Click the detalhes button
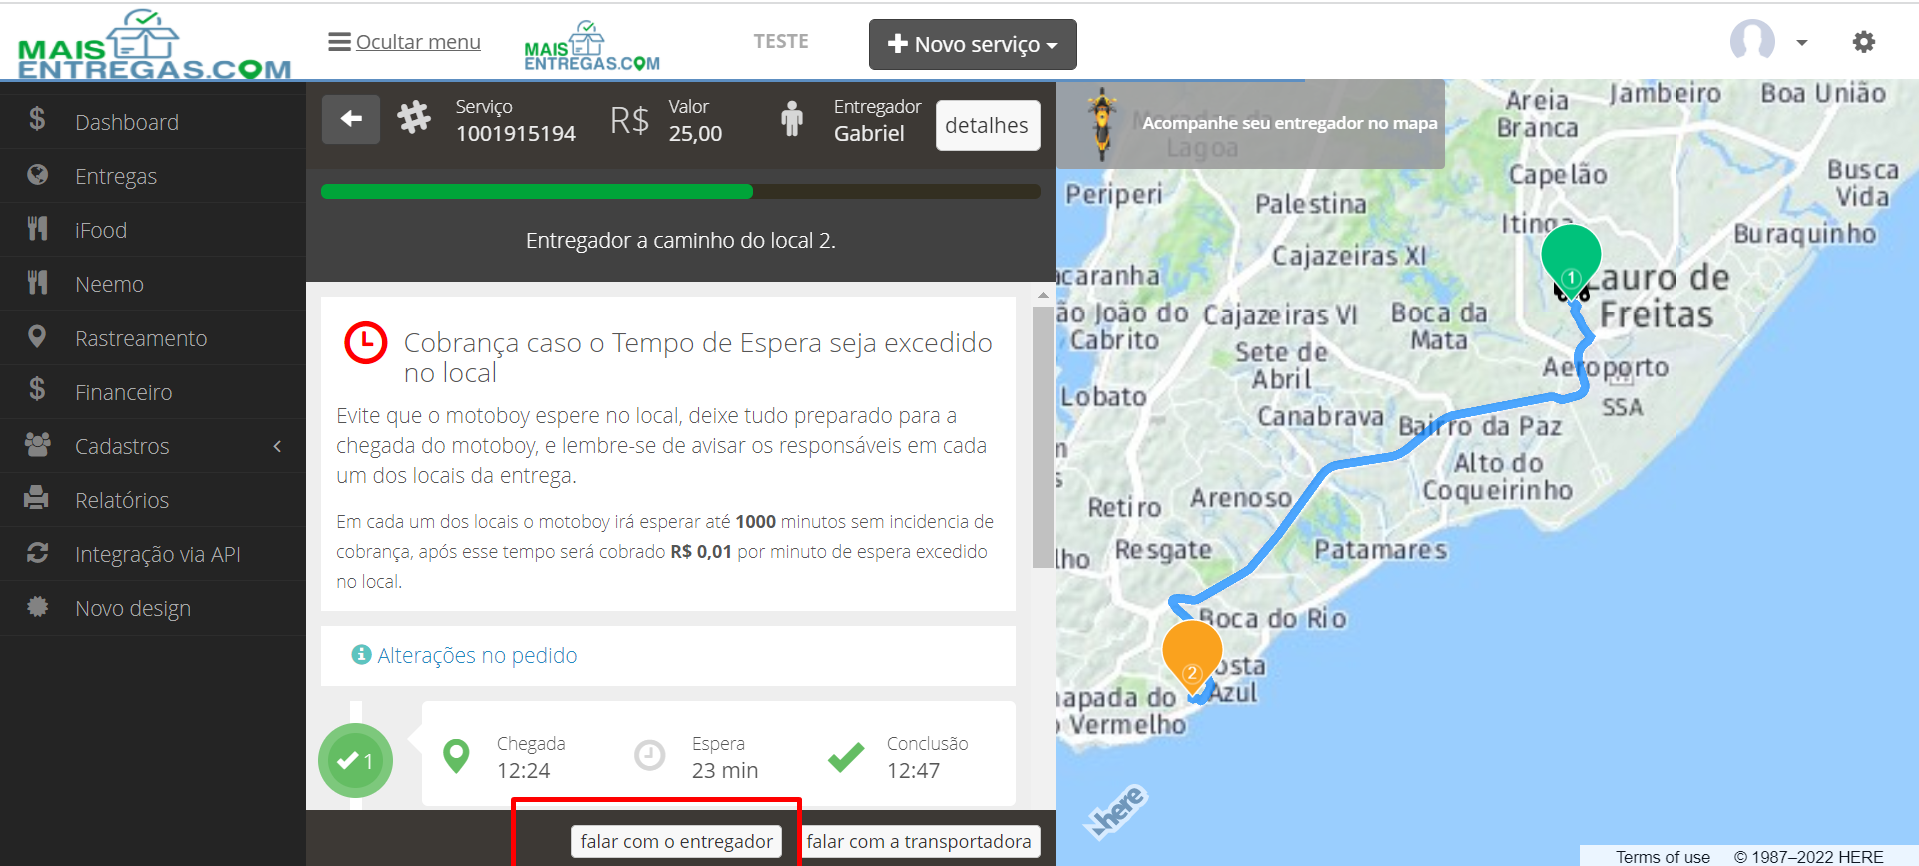 click(x=987, y=125)
